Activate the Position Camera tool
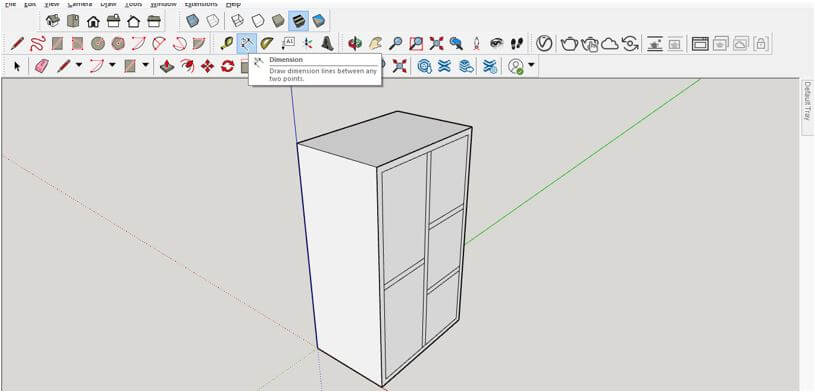 pyautogui.click(x=476, y=44)
